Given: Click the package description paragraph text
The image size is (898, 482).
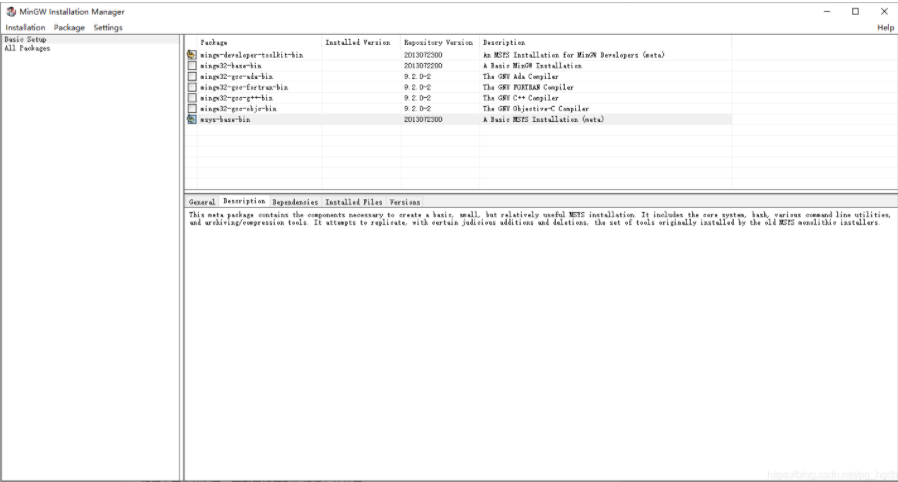Looking at the screenshot, I should click(x=540, y=219).
